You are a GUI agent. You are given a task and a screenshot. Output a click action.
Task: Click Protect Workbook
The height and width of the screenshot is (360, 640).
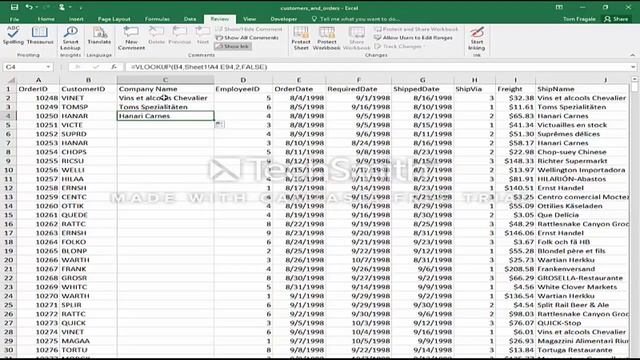point(327,38)
